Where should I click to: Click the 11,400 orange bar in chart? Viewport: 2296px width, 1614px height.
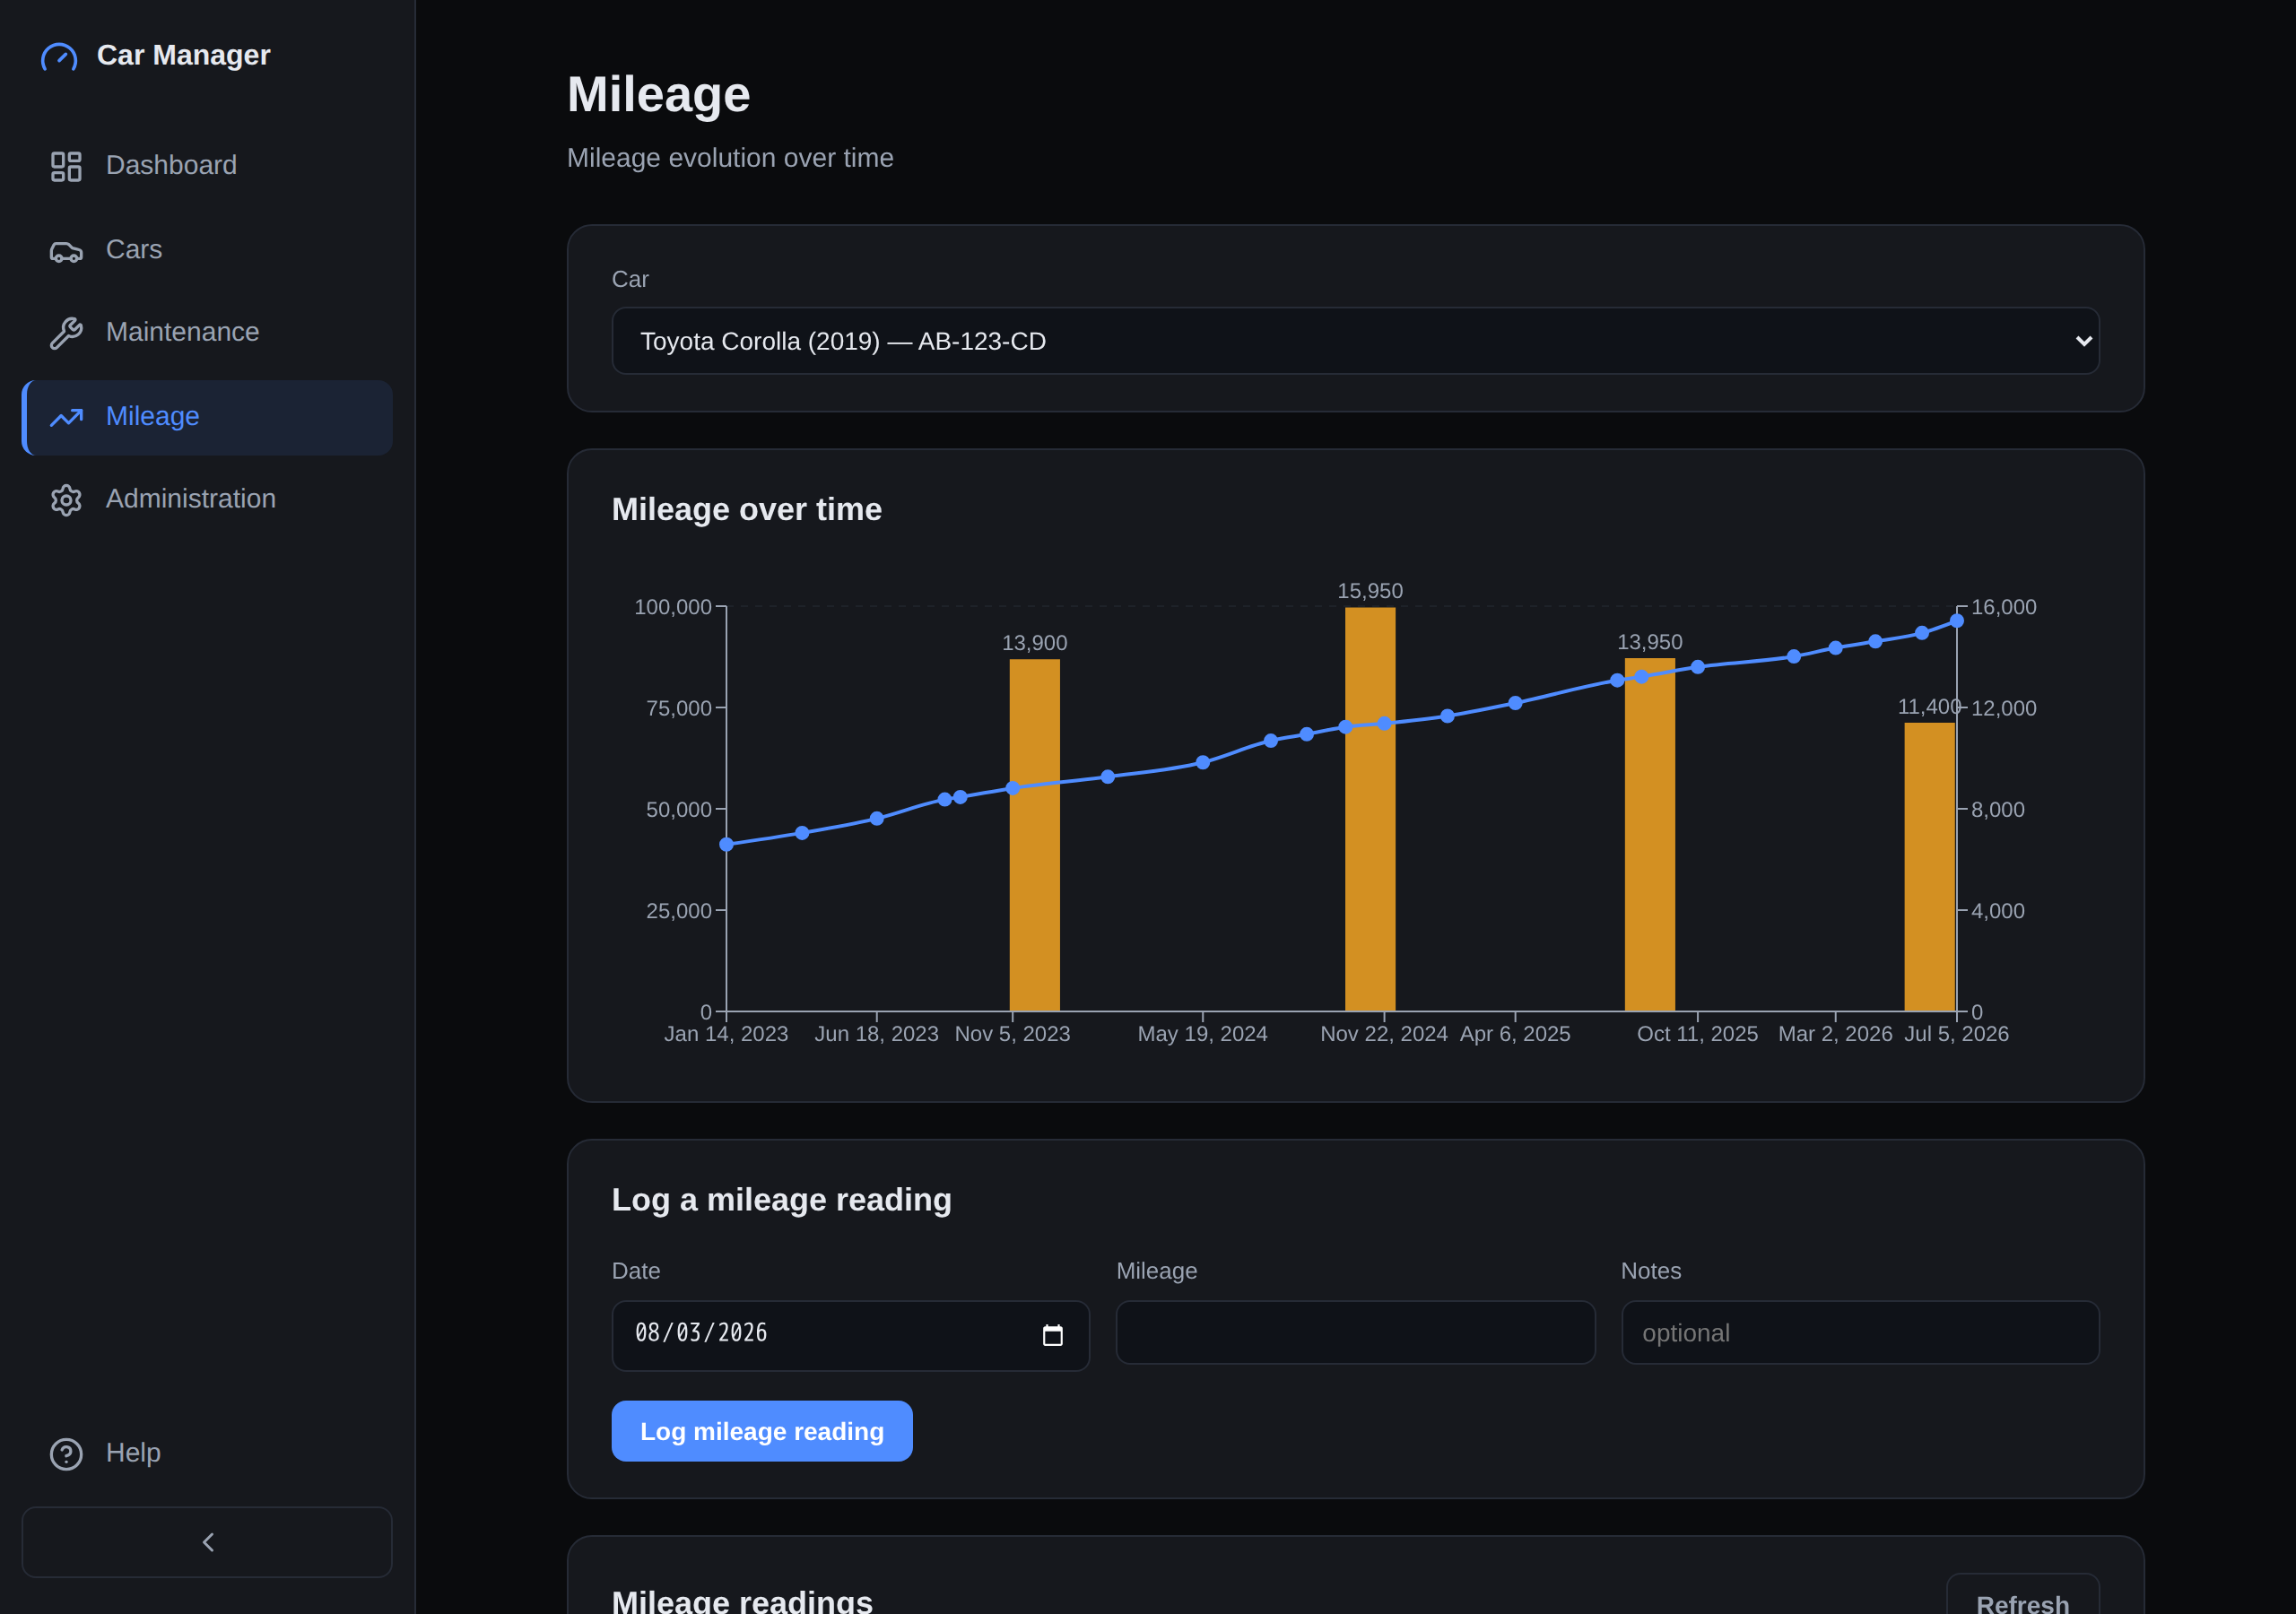[x=1929, y=867]
